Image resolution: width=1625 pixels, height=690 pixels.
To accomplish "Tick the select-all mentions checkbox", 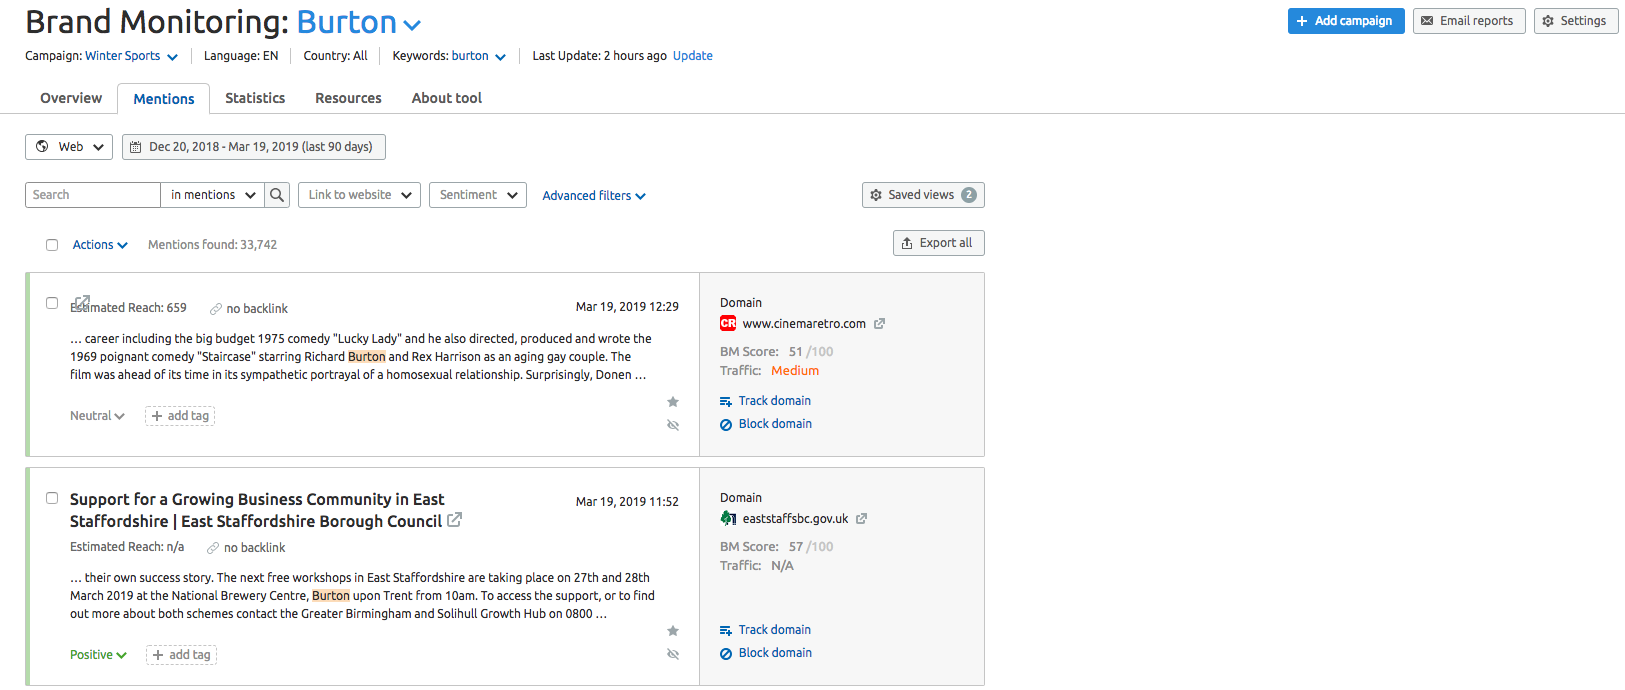I will coord(52,245).
